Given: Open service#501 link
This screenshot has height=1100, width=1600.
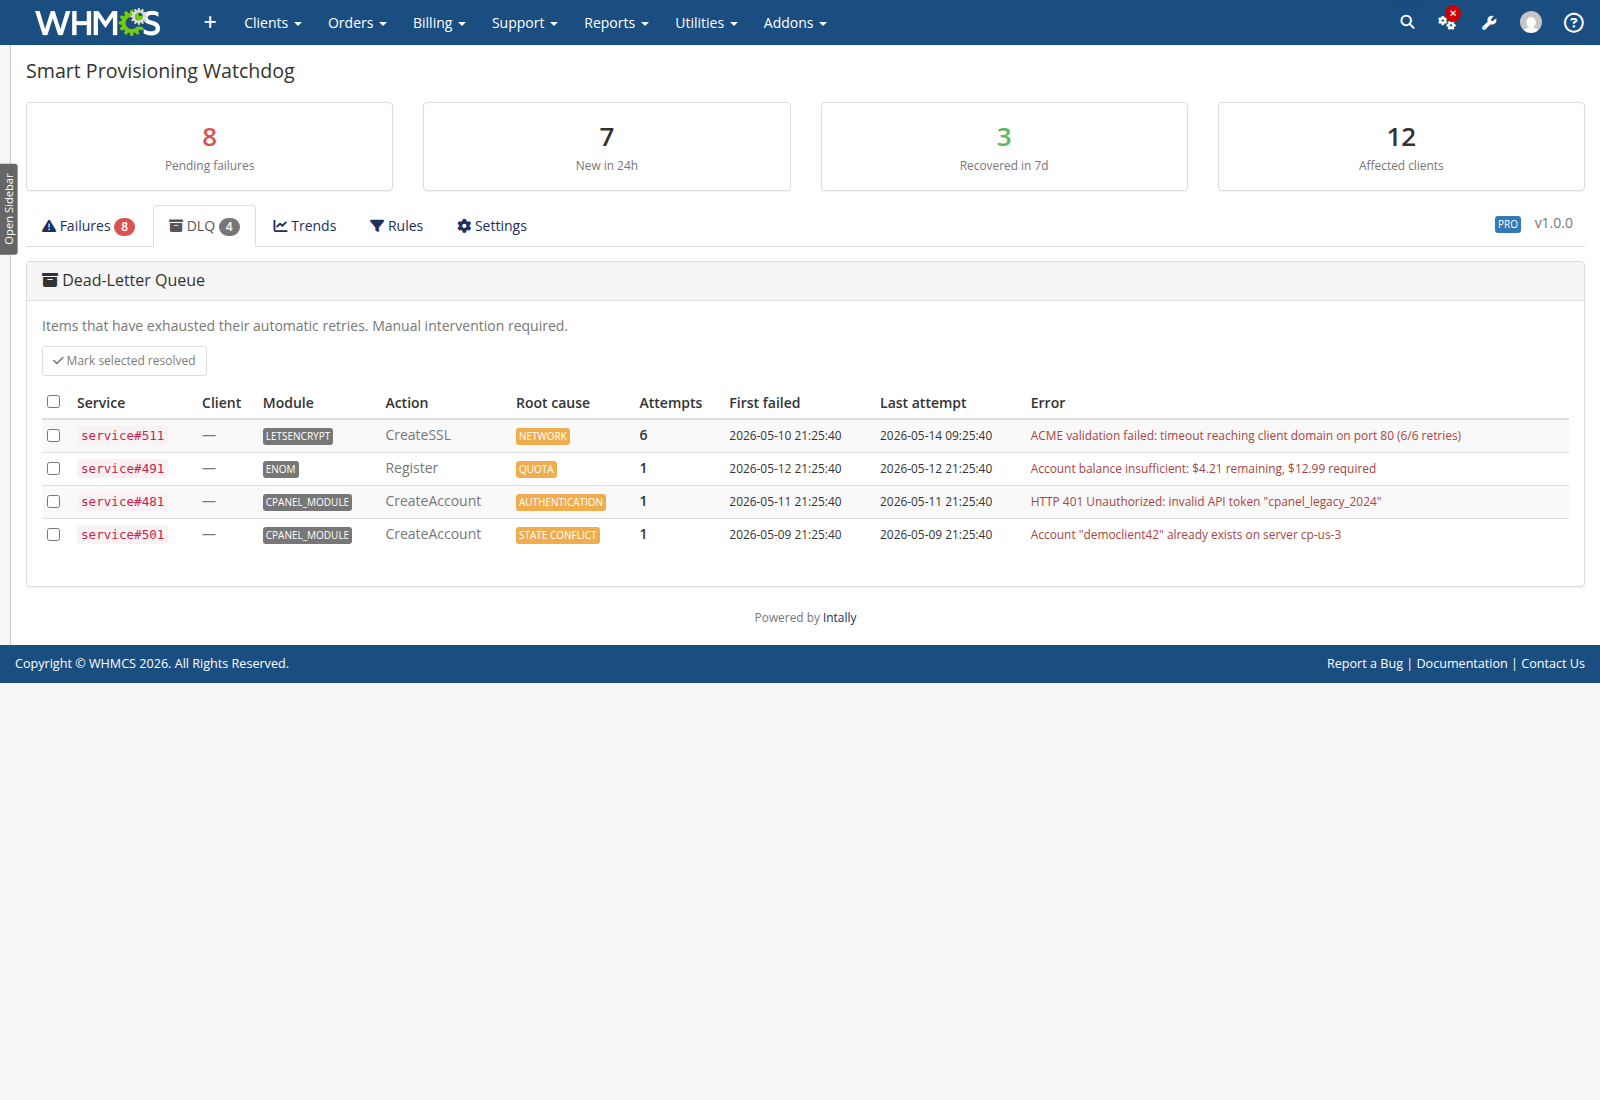Looking at the screenshot, I should click(122, 535).
